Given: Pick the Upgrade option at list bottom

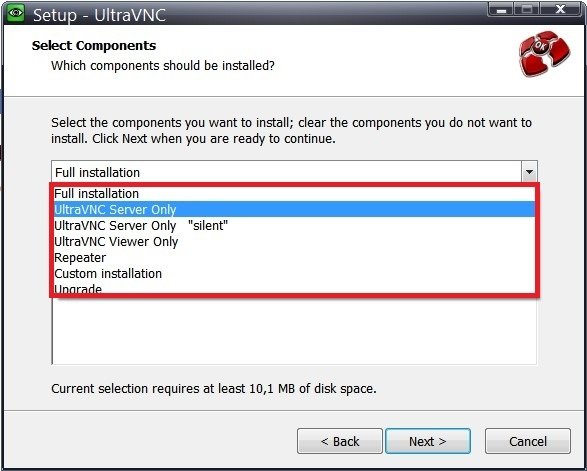Looking at the screenshot, I should click(294, 288).
